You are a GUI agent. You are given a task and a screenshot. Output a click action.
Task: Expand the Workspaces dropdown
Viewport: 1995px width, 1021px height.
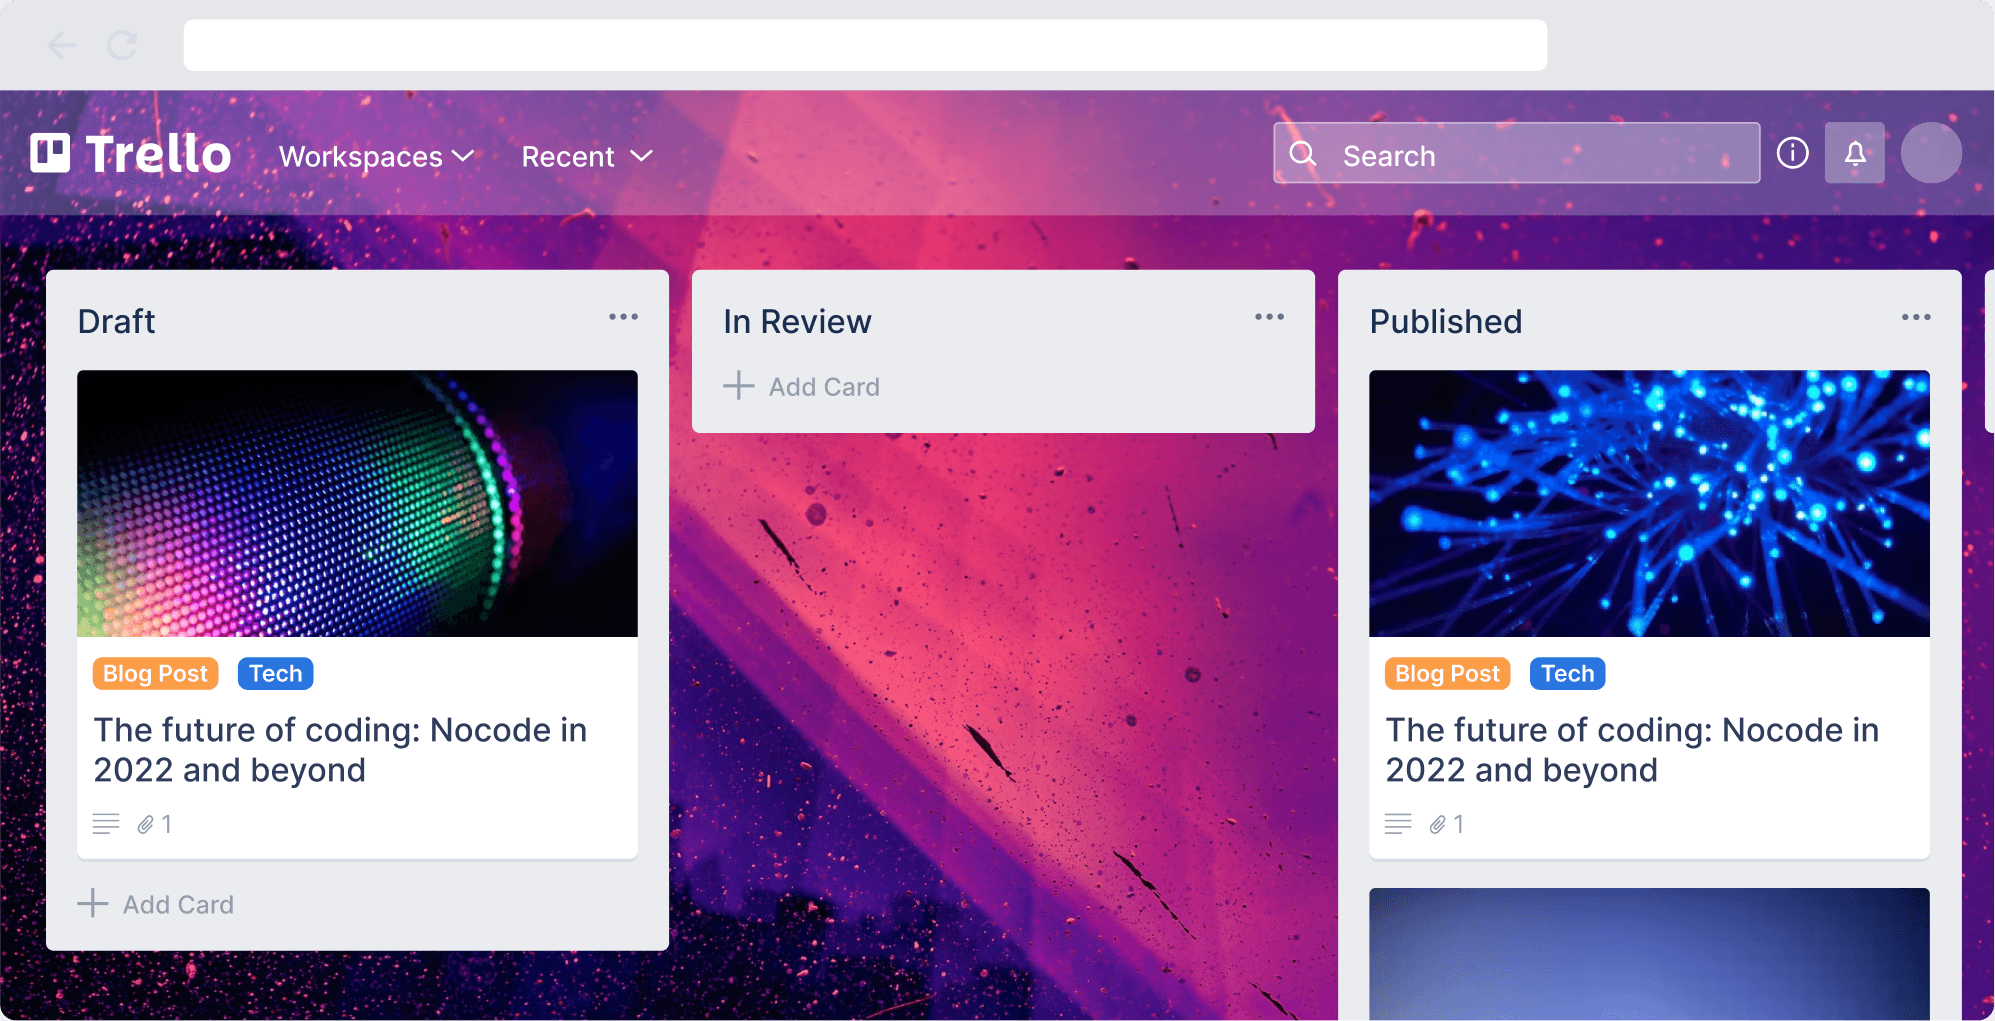[x=376, y=156]
